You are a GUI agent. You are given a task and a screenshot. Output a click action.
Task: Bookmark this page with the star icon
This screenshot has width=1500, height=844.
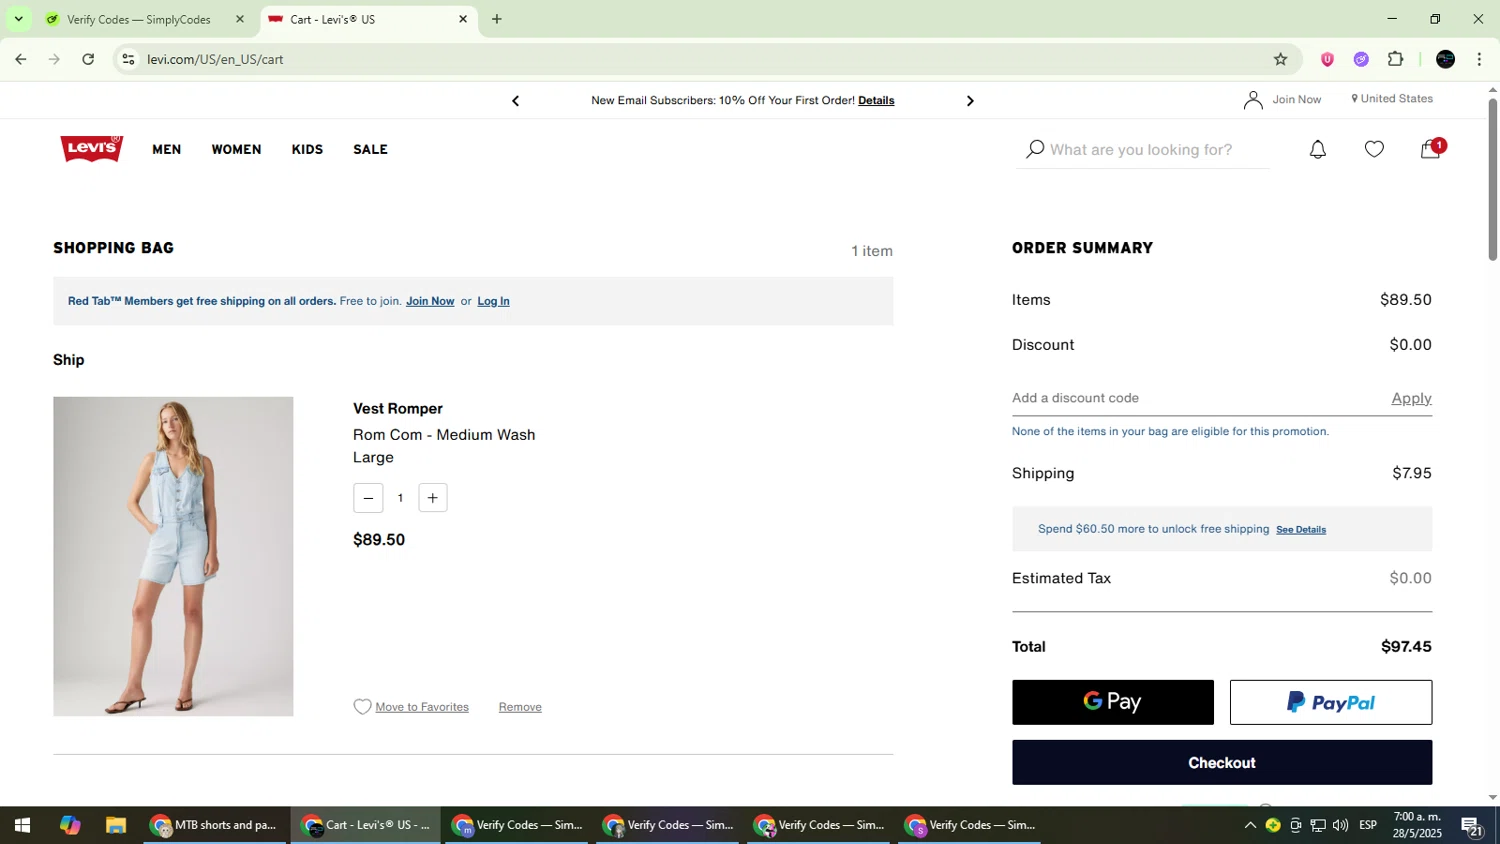1280,59
